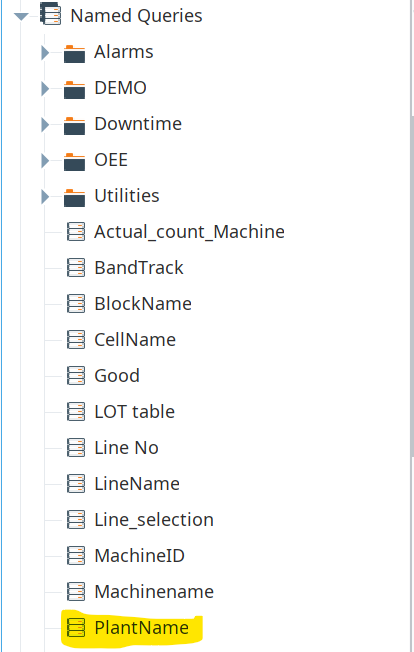Click the BandTrack query icon
414x652 pixels.
tap(76, 267)
